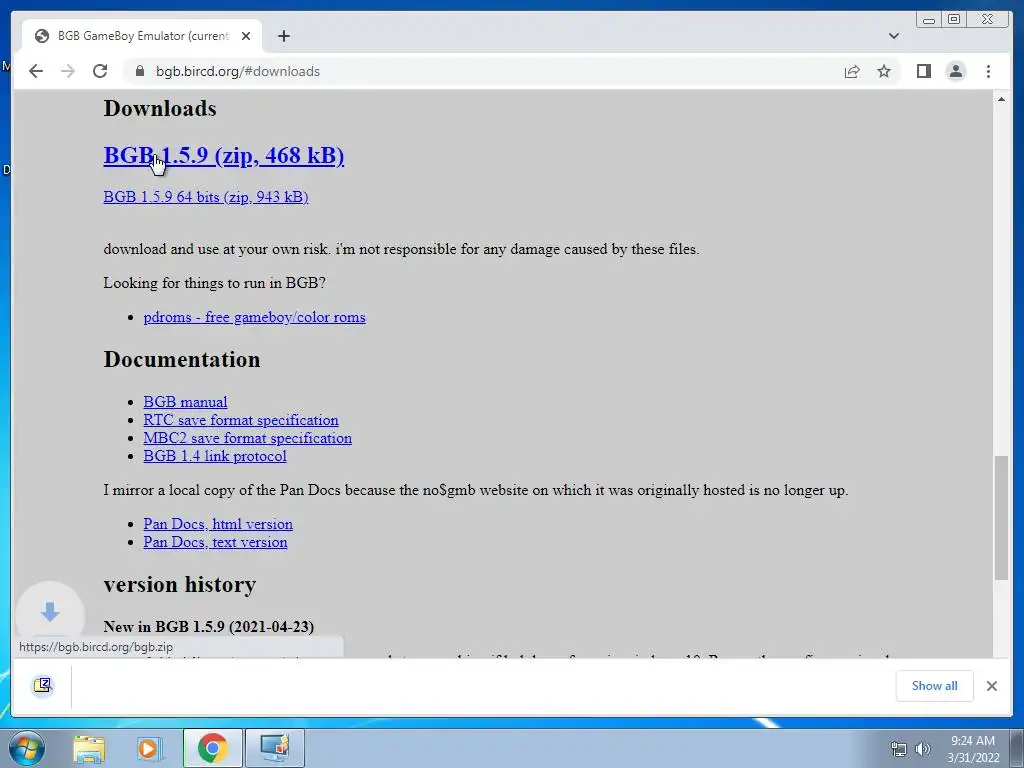Click the network tray icon
The height and width of the screenshot is (768, 1024).
tap(899, 749)
